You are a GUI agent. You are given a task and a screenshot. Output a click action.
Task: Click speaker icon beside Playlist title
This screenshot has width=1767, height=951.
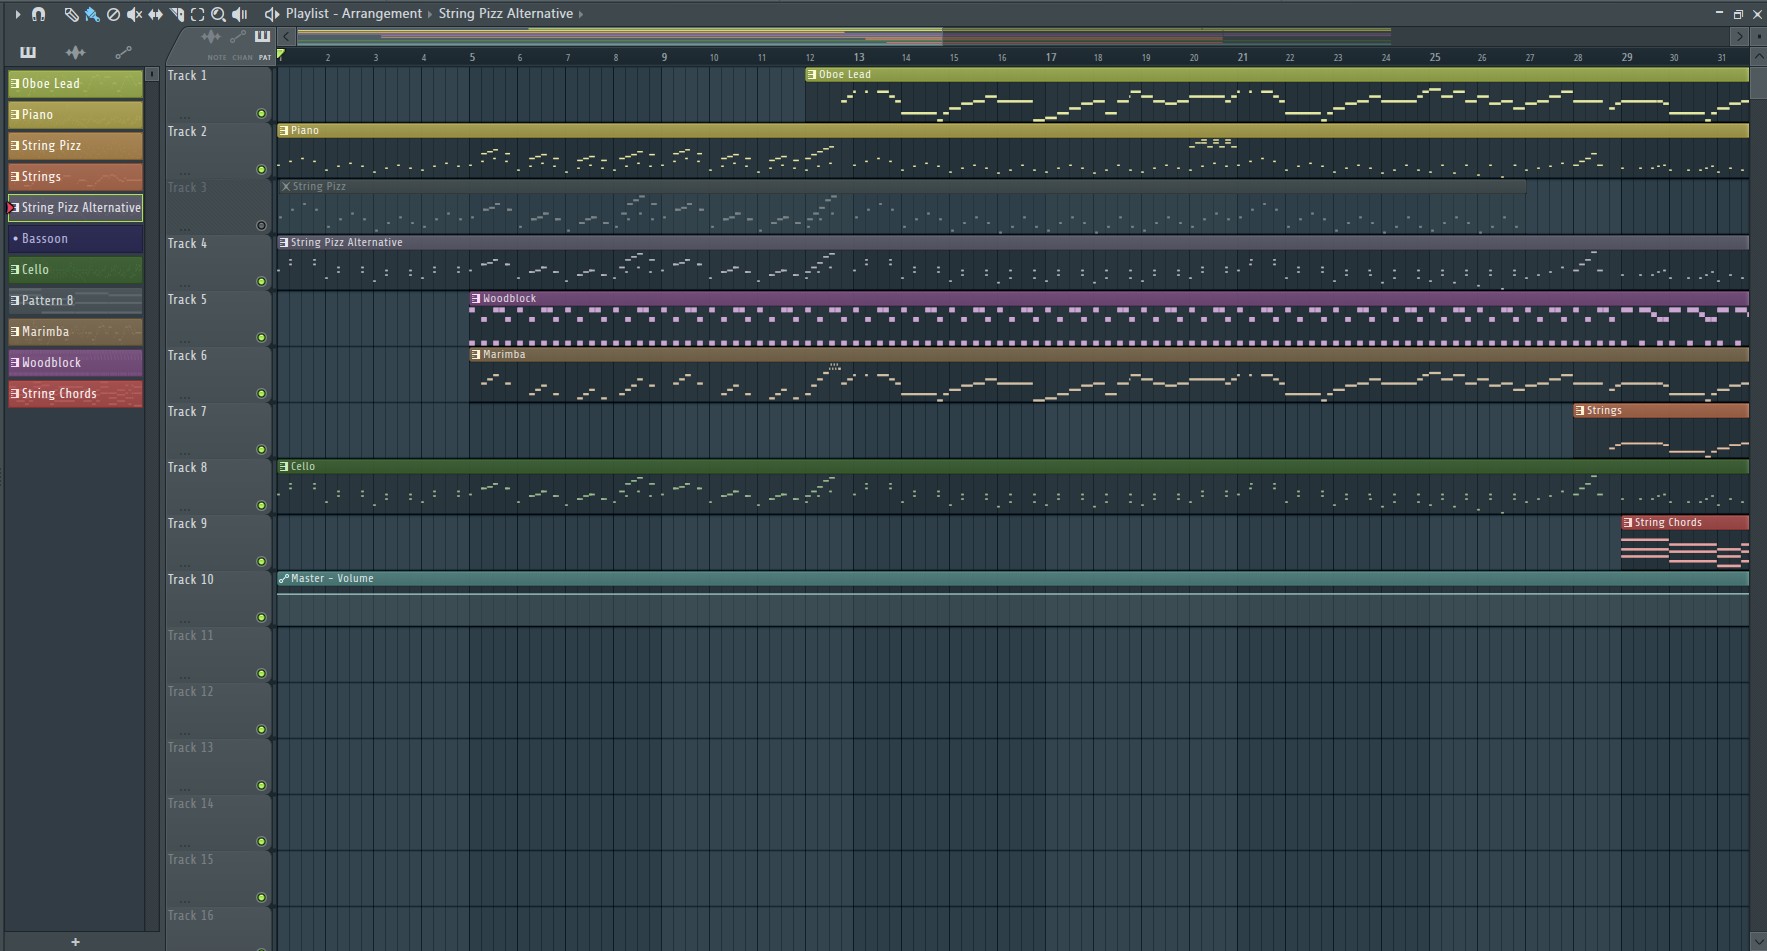(271, 14)
